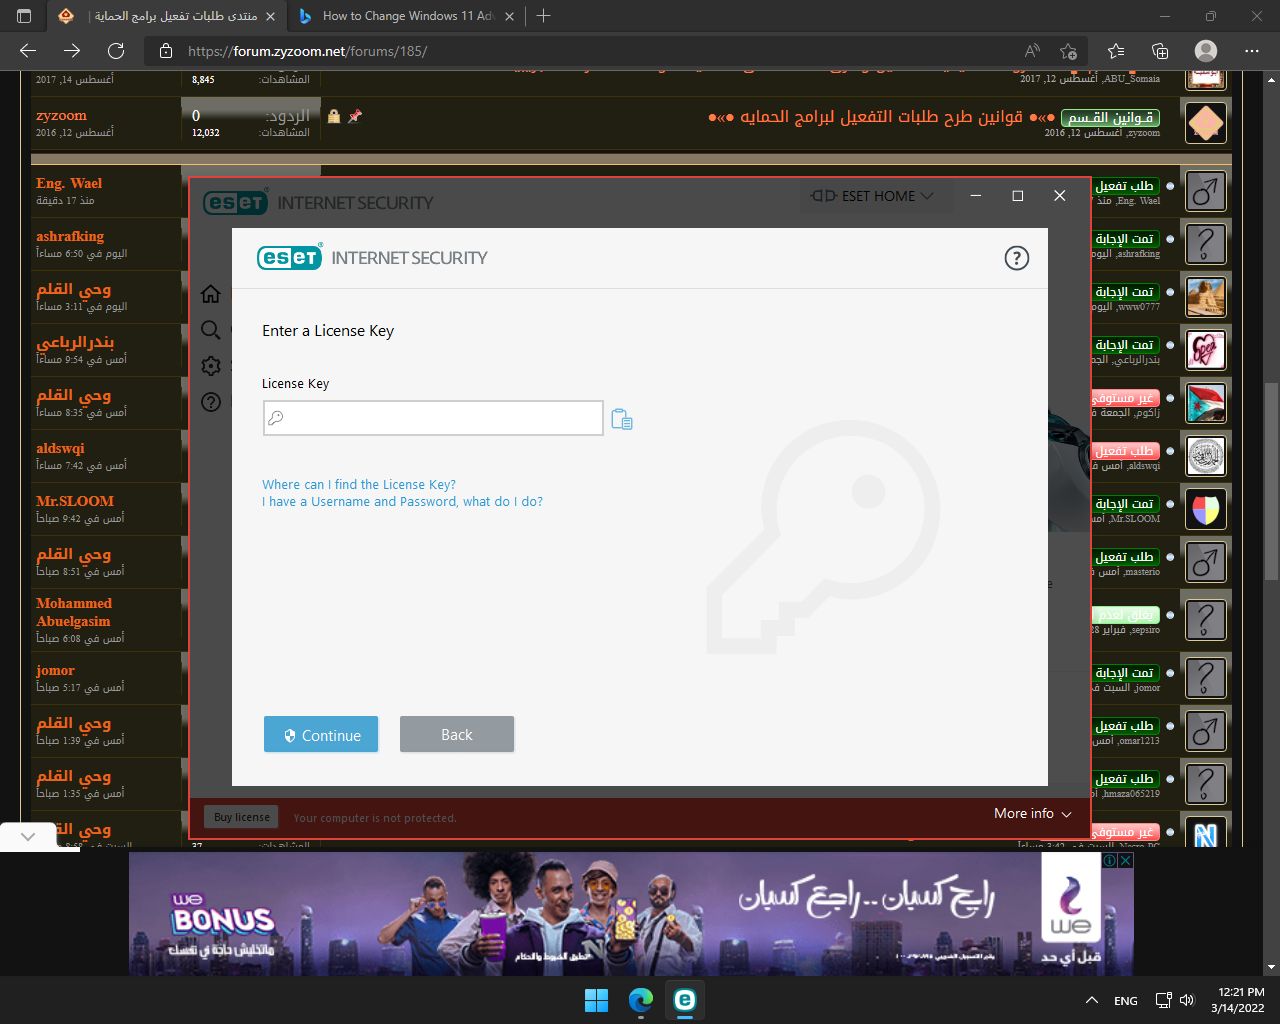Click zyzoom orange diamond avatar thumbnail

1206,123
